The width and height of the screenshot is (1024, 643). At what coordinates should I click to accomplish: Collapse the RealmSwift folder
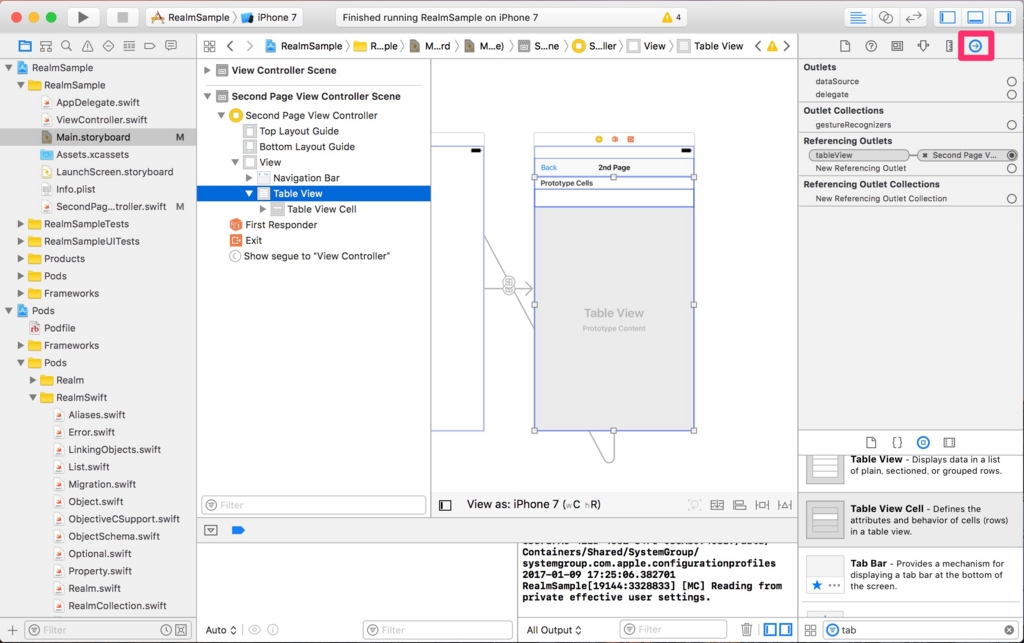[x=33, y=398]
